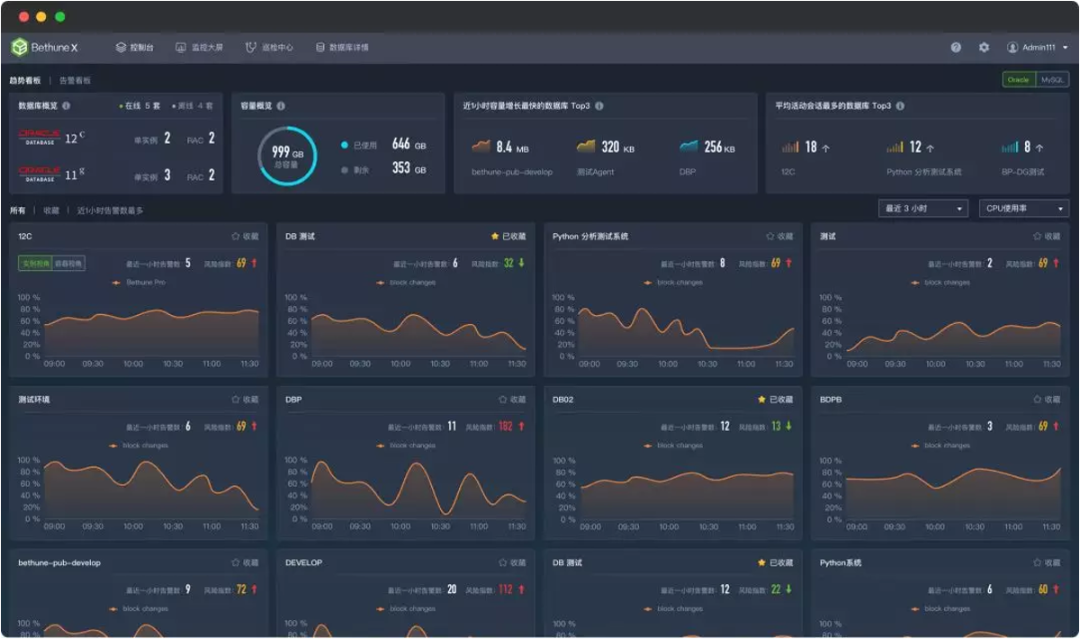This screenshot has width=1080, height=639.
Task: Switch to the 告警看板 tab
Action: click(74, 81)
